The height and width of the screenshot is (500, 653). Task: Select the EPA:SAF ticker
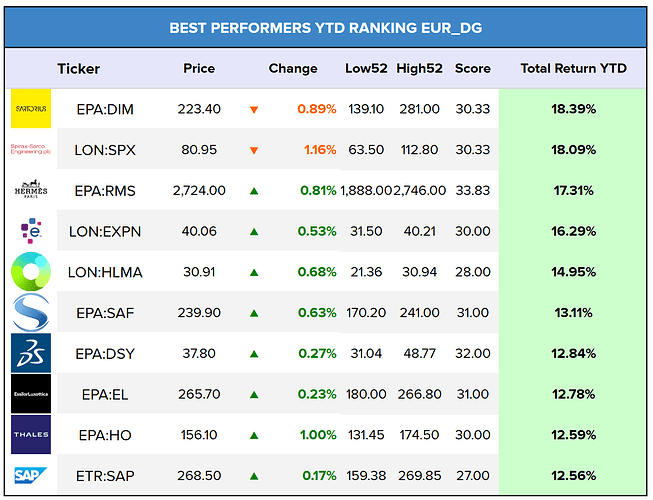coord(105,313)
